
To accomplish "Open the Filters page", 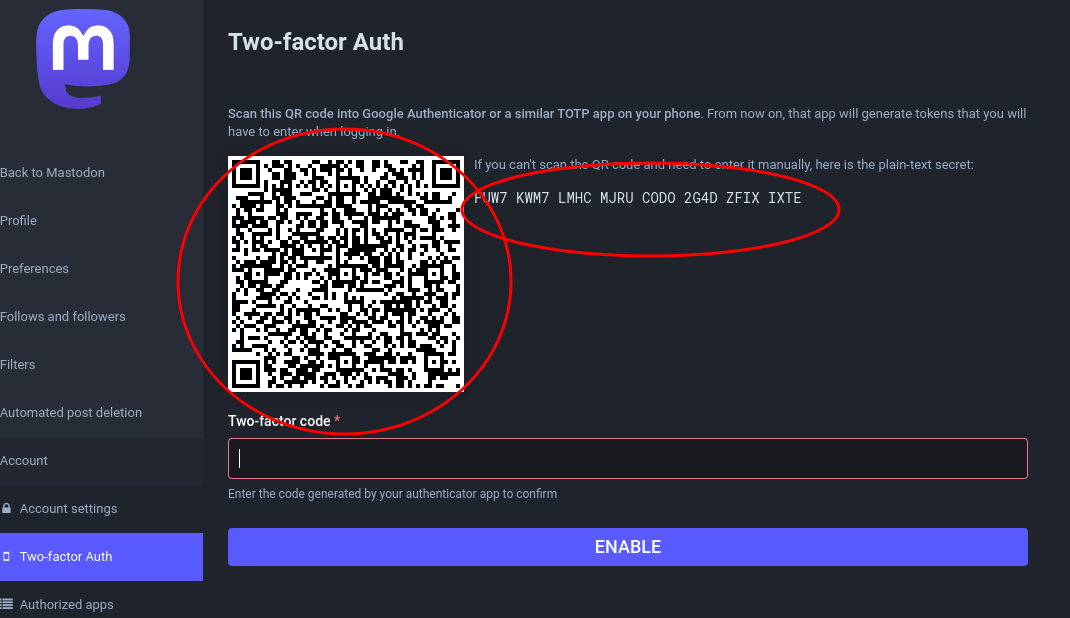I will click(18, 364).
